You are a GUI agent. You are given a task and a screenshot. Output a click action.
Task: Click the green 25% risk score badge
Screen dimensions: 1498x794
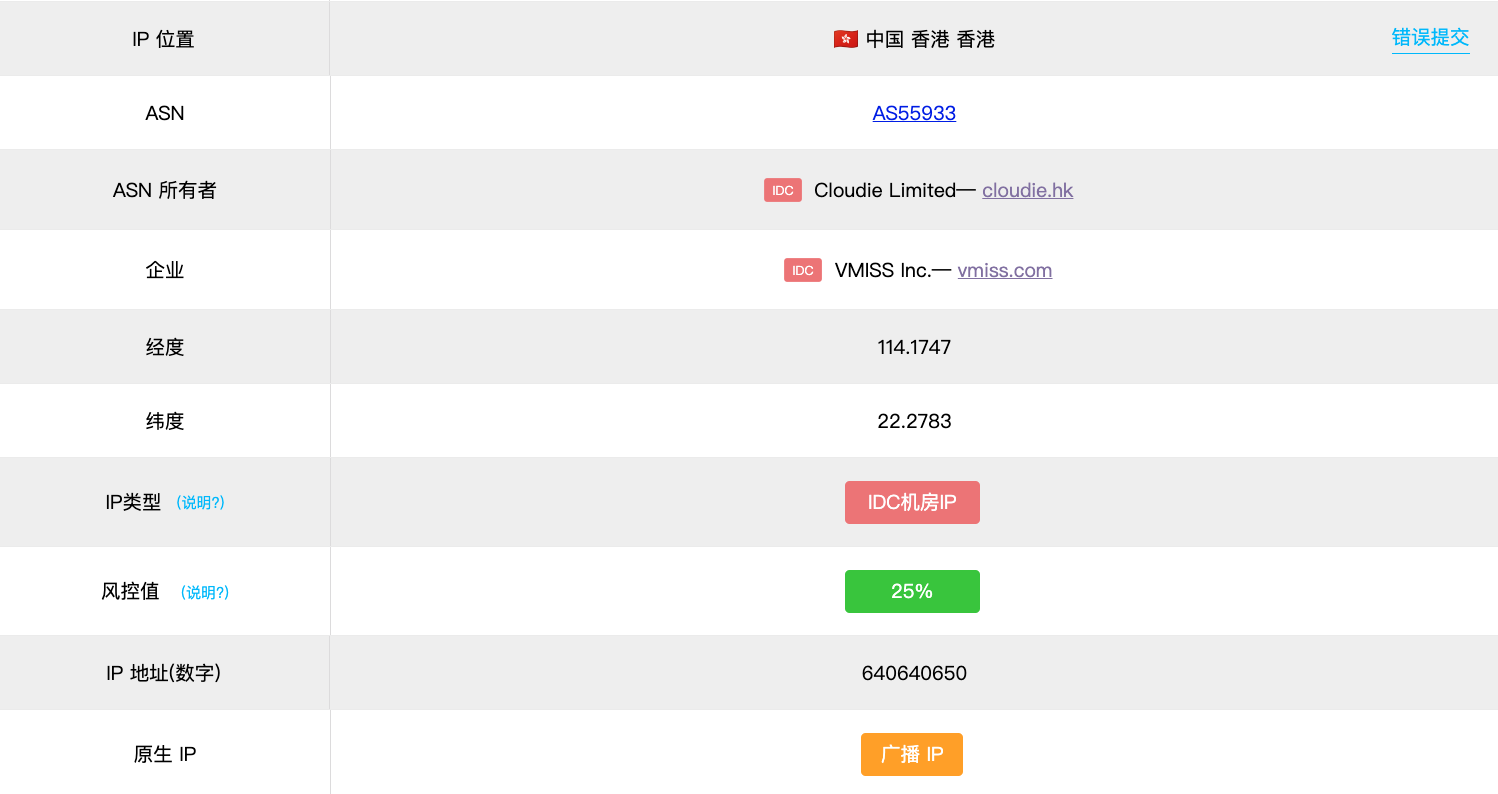pyautogui.click(x=912, y=591)
